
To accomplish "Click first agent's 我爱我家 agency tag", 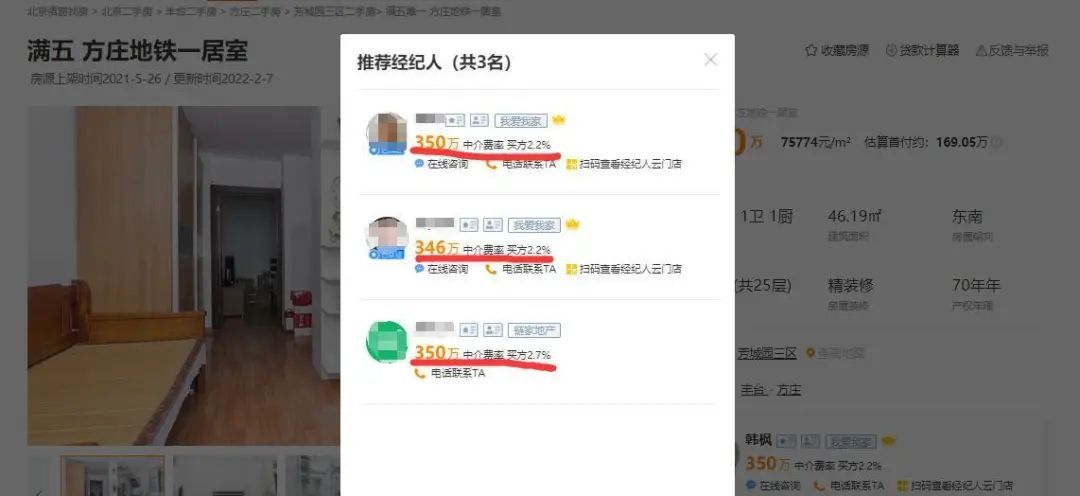I will click(x=521, y=121).
